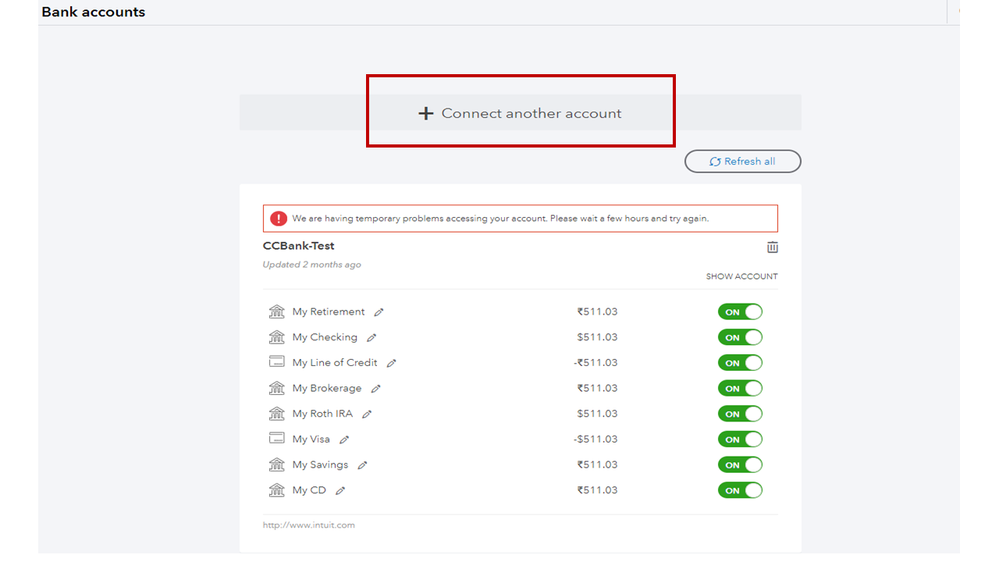Click Connect another account
The width and height of the screenshot is (999, 562).
click(520, 113)
